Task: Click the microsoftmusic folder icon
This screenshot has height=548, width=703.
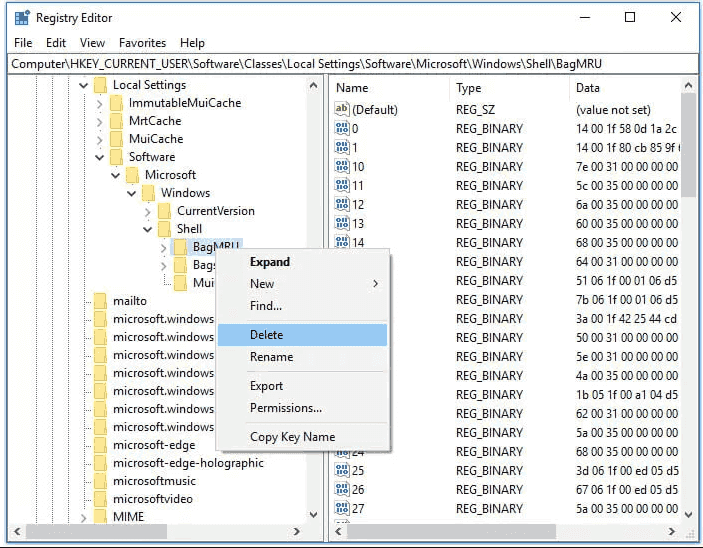Action: 100,481
